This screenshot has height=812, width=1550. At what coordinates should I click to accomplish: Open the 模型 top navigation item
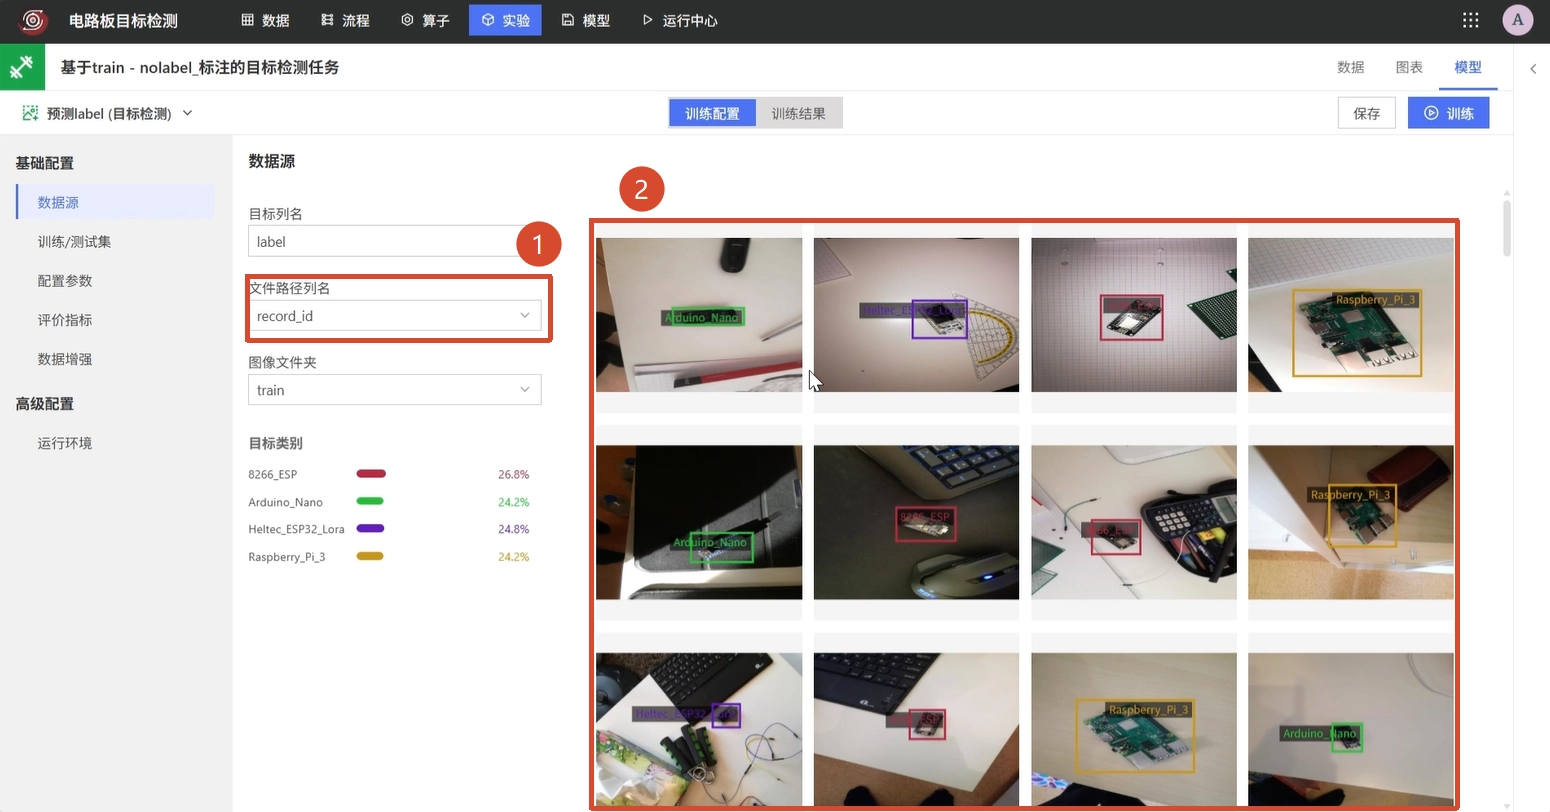(586, 20)
